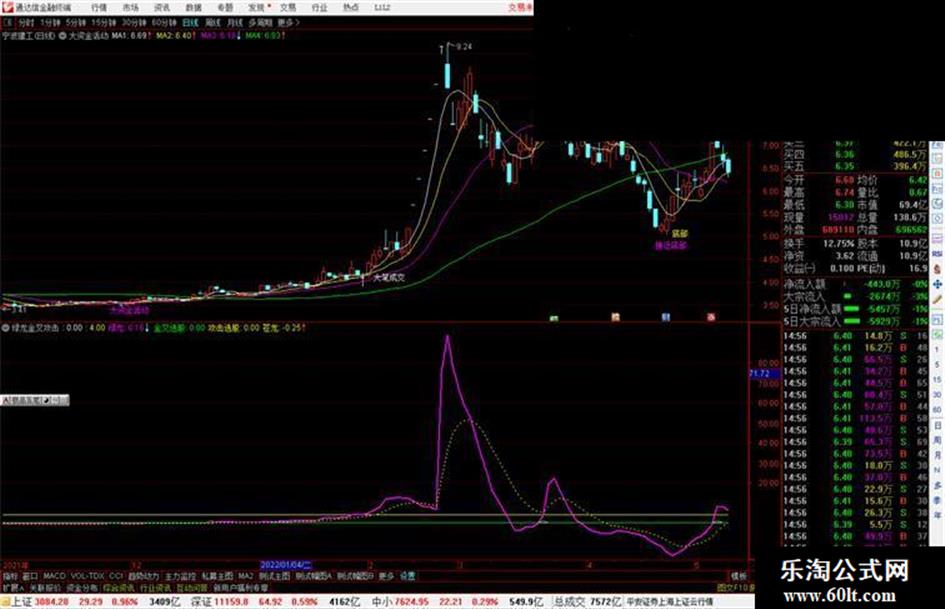This screenshot has height=609, width=945.
Task: Select the 月线 period tab
Action: coord(235,22)
